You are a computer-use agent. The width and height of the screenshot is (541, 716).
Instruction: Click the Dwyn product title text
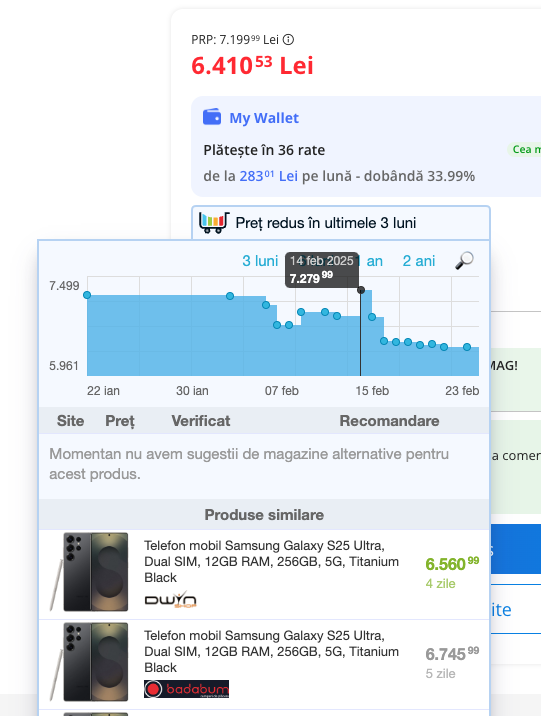coord(272,562)
